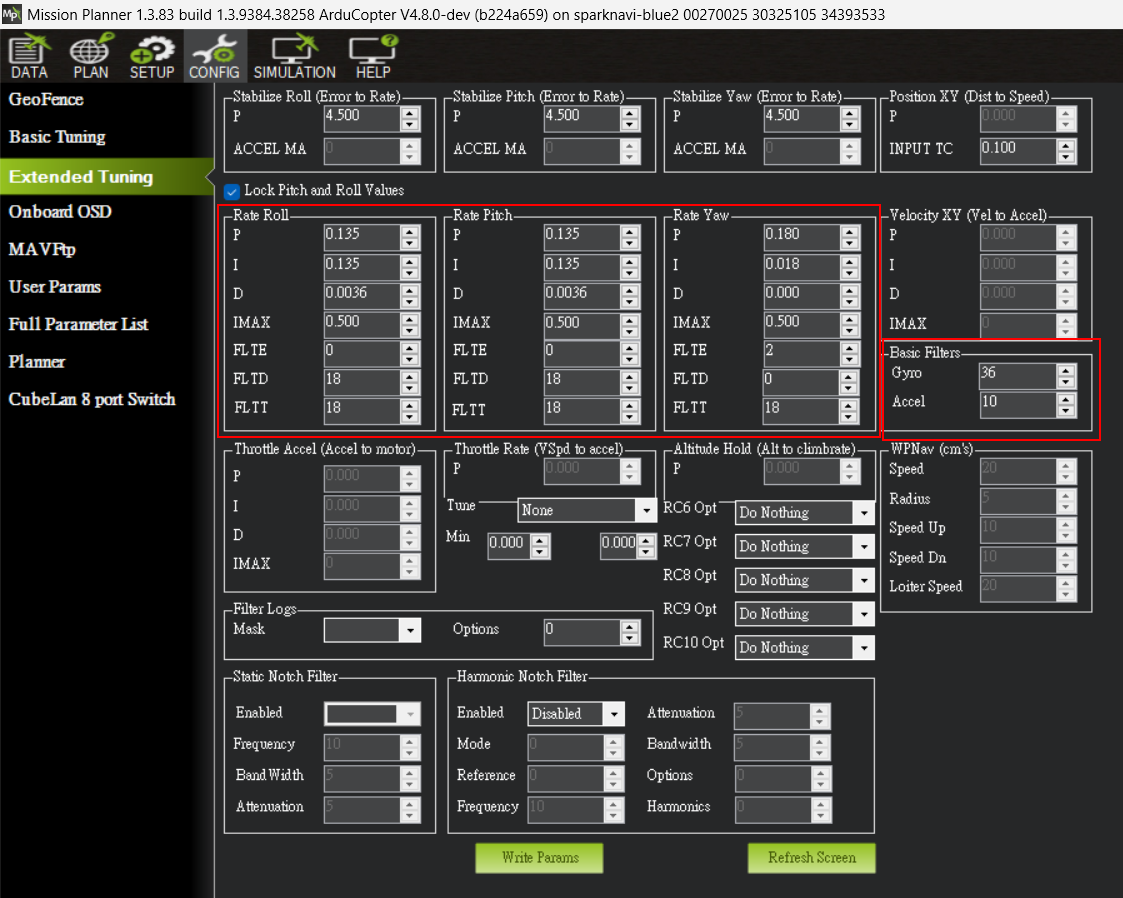
Task: Click the Write Params button
Action: [x=539, y=858]
